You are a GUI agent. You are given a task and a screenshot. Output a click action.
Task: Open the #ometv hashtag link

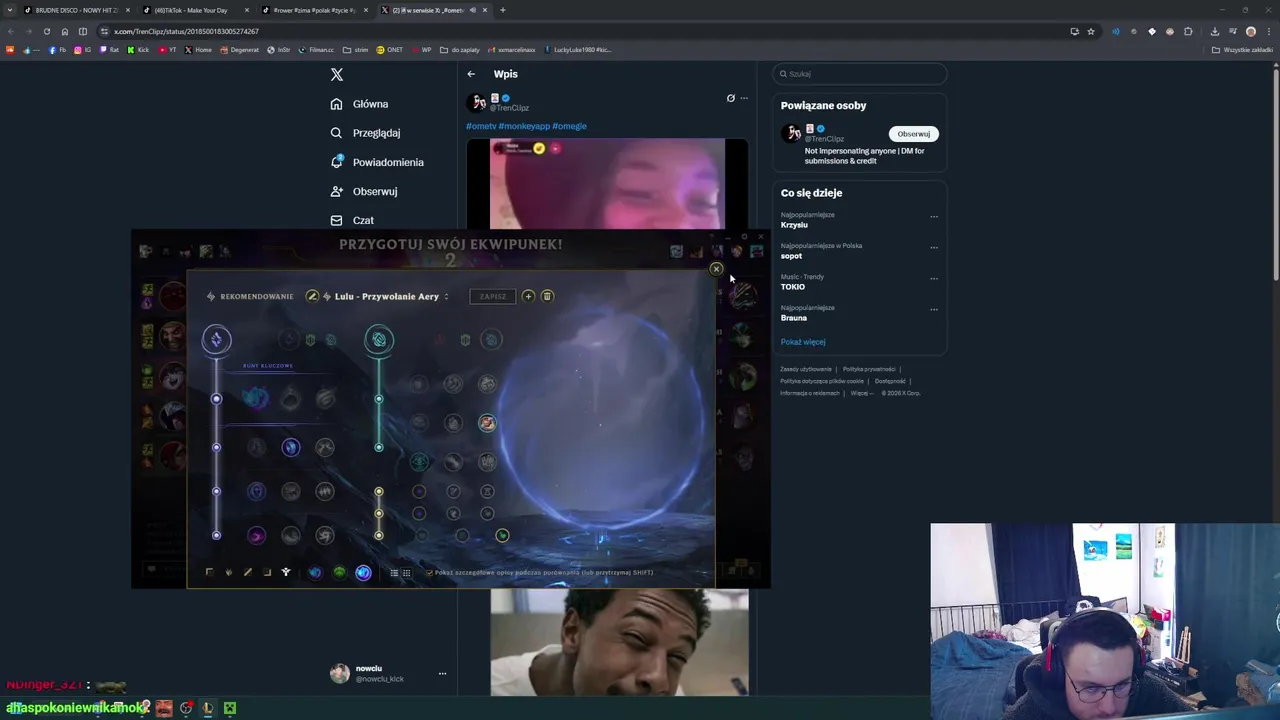point(481,126)
